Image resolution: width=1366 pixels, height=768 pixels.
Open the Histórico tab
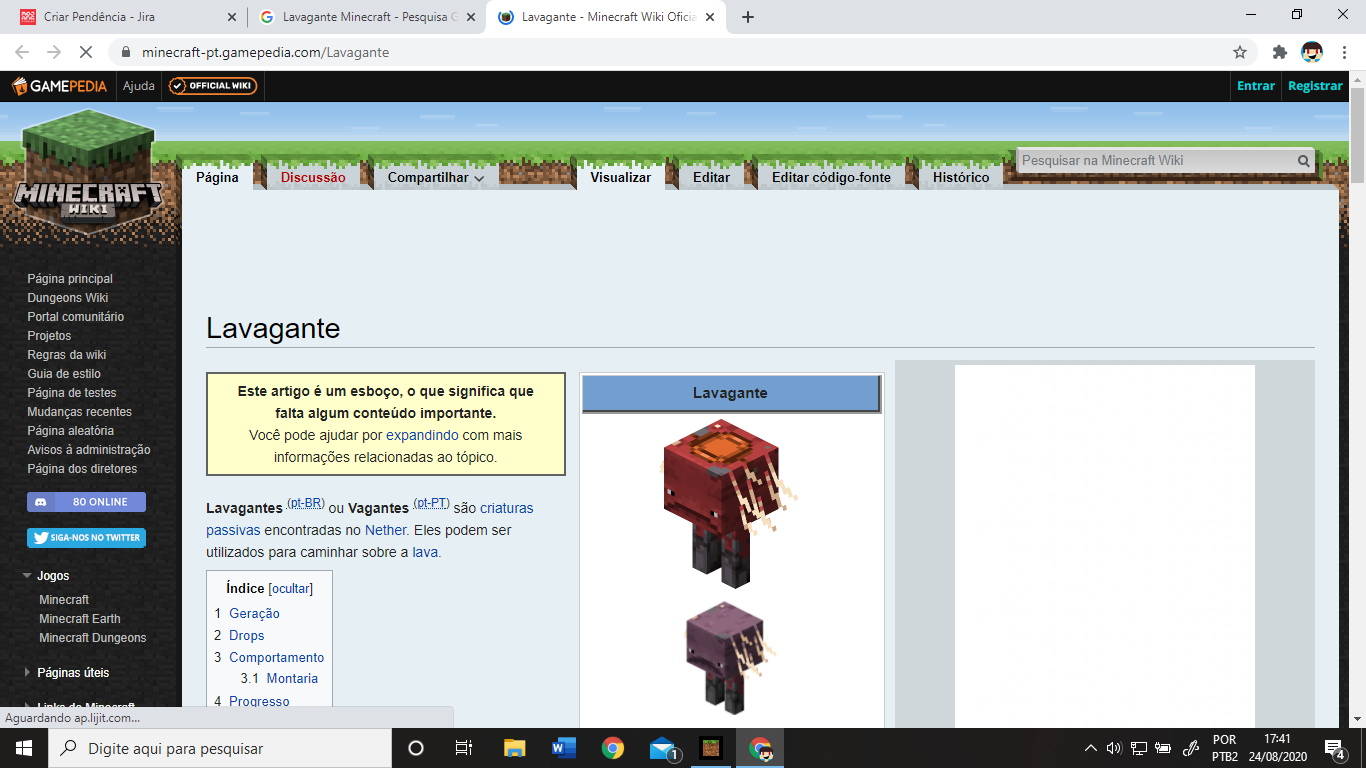coord(961,177)
